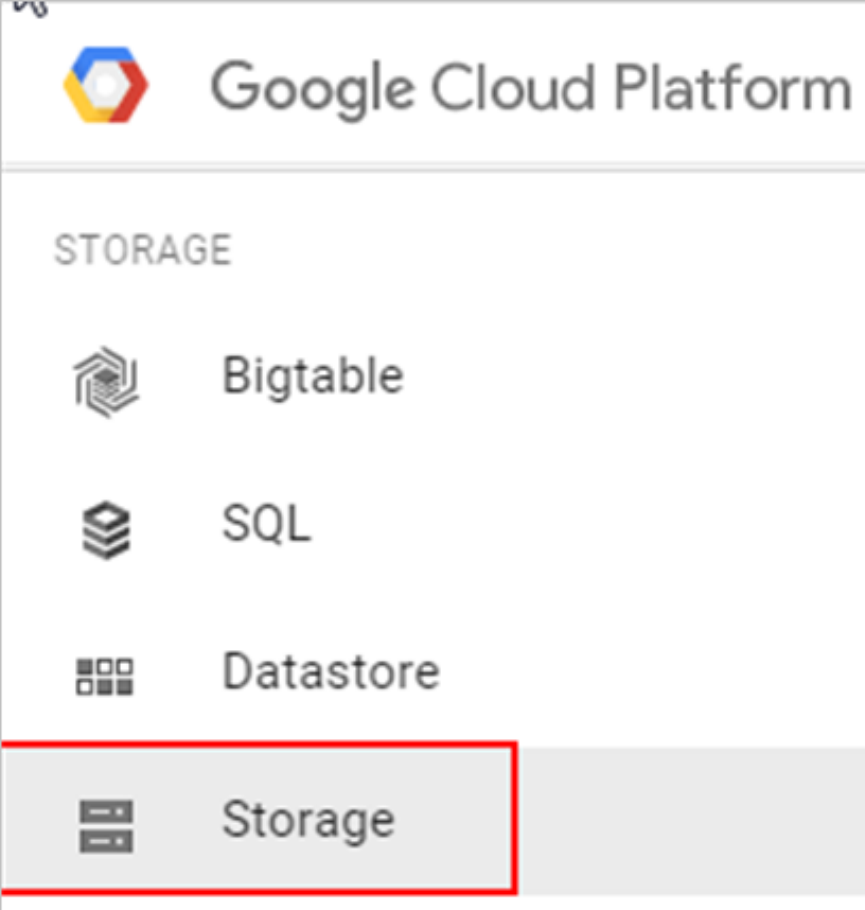Click the Google Cloud Platform hexagon logo
Viewport: 865px width, 910px height.
(x=105, y=85)
